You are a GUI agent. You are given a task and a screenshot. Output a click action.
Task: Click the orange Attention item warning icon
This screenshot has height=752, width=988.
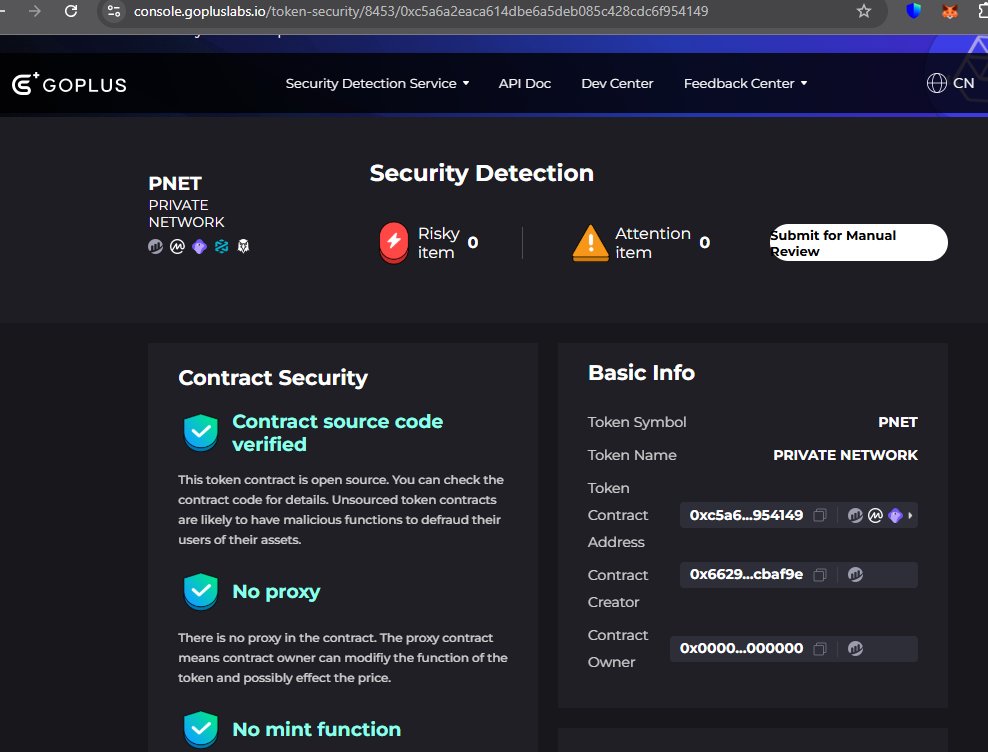590,243
